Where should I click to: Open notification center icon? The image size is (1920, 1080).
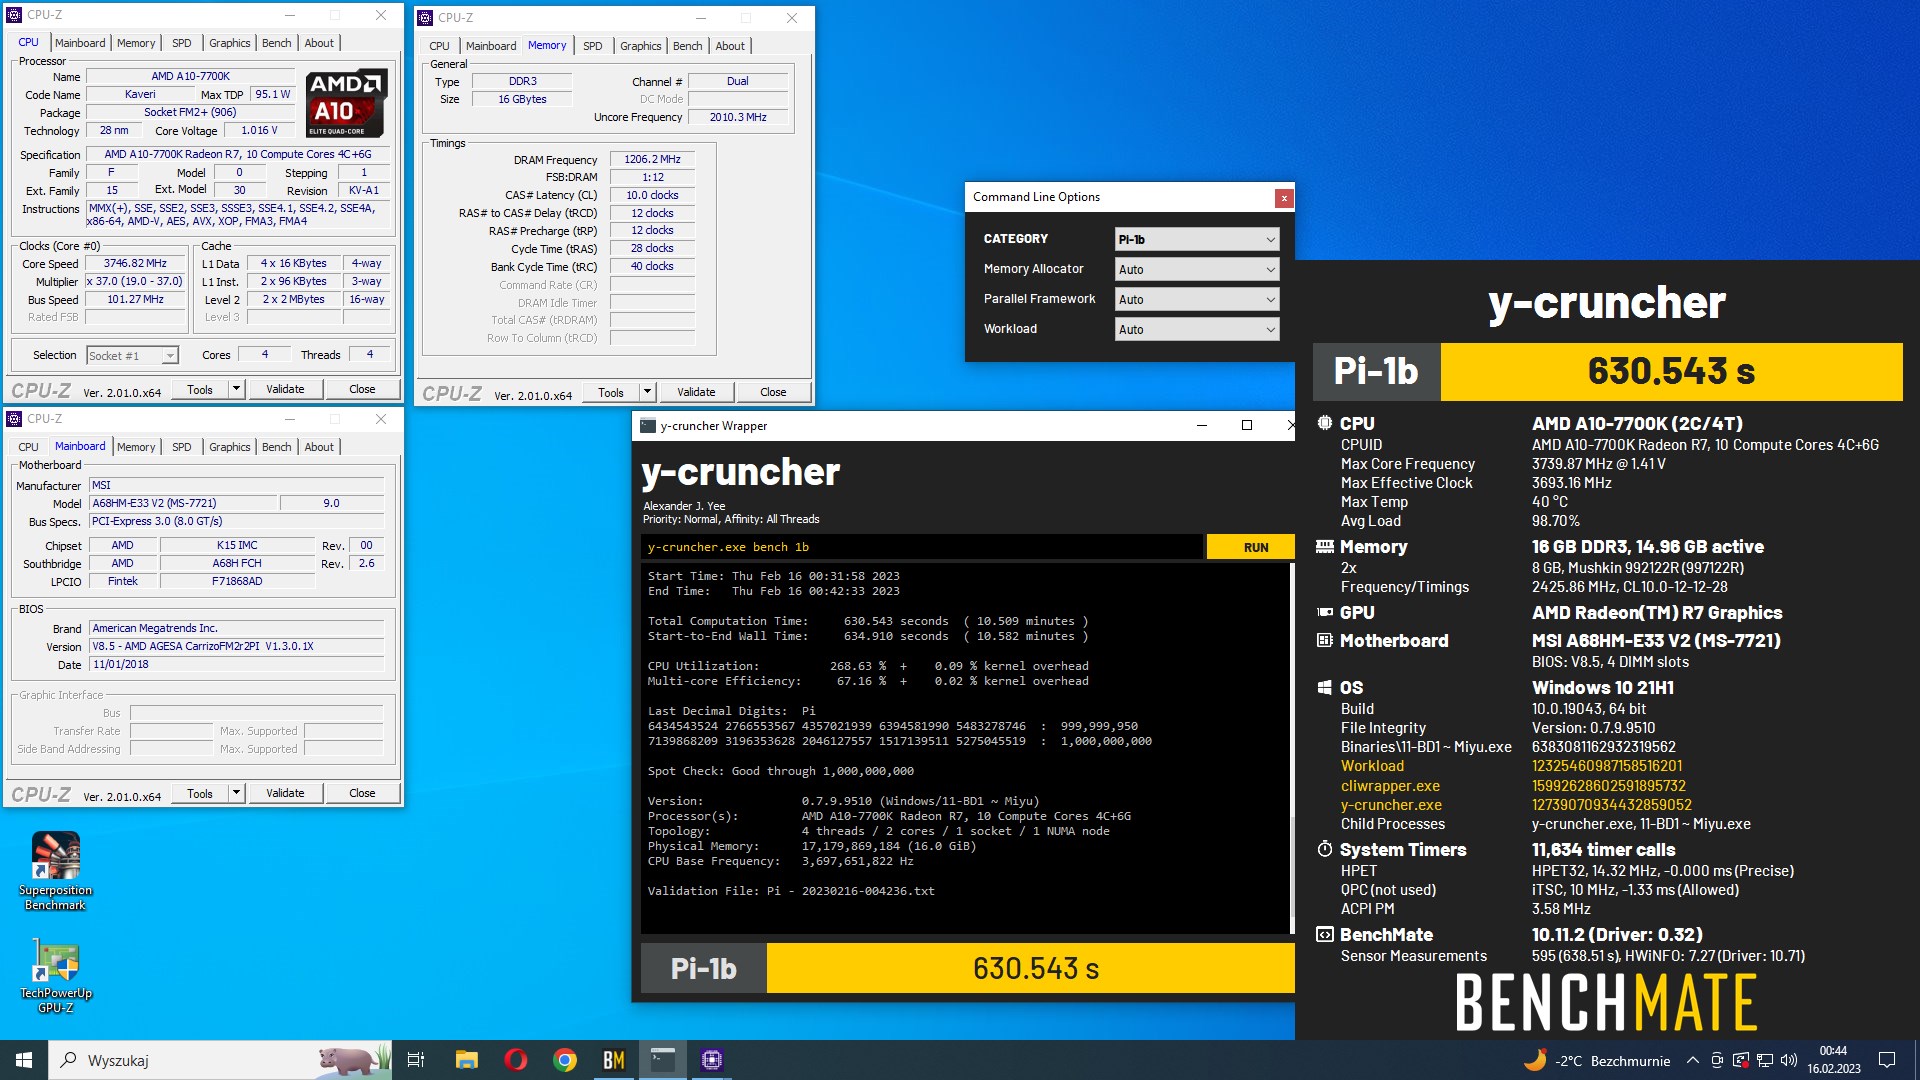[1887, 1060]
